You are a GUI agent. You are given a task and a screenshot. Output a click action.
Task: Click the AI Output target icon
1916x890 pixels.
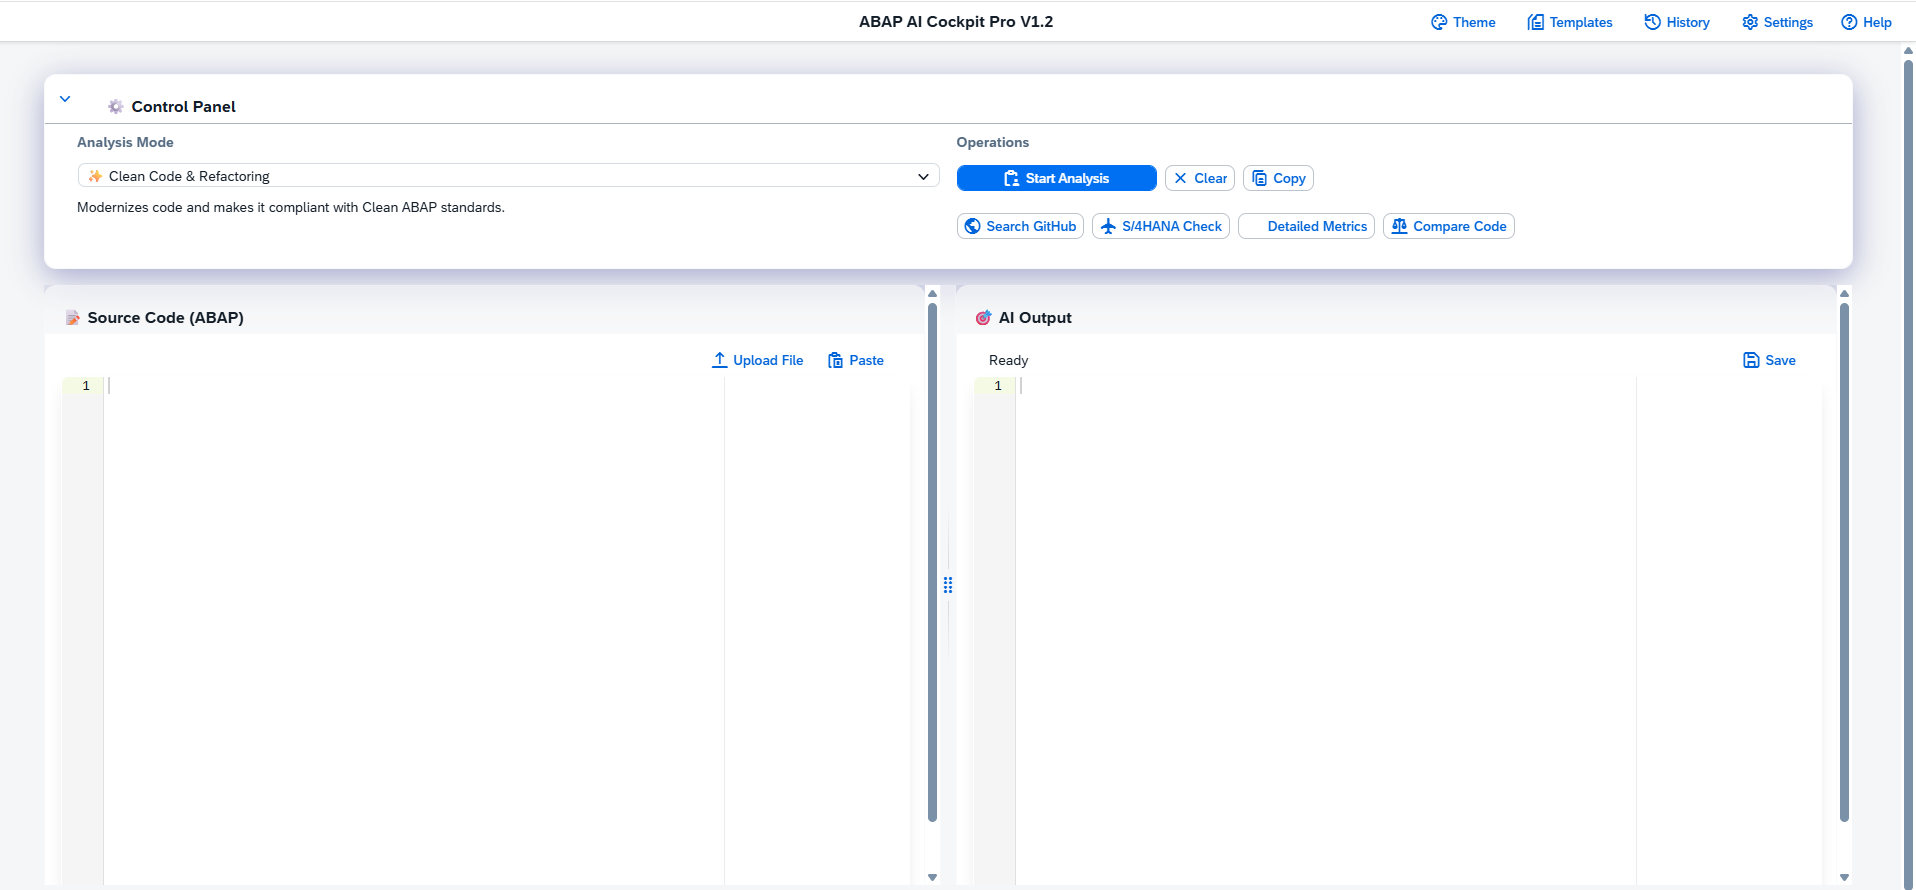click(983, 318)
